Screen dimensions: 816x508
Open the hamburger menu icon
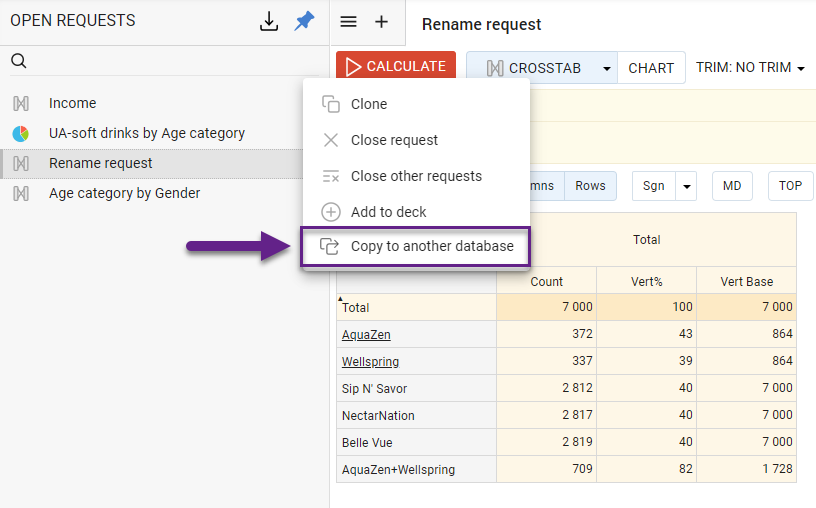[348, 22]
